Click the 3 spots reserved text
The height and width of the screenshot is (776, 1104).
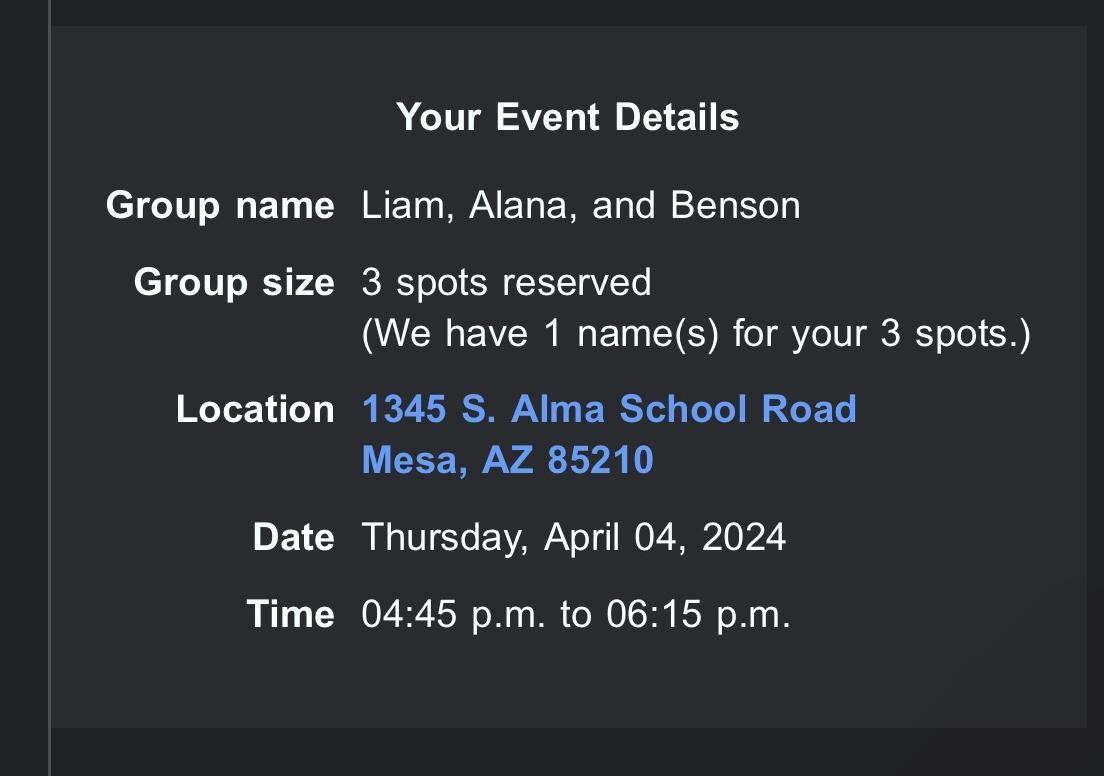pyautogui.click(x=506, y=282)
